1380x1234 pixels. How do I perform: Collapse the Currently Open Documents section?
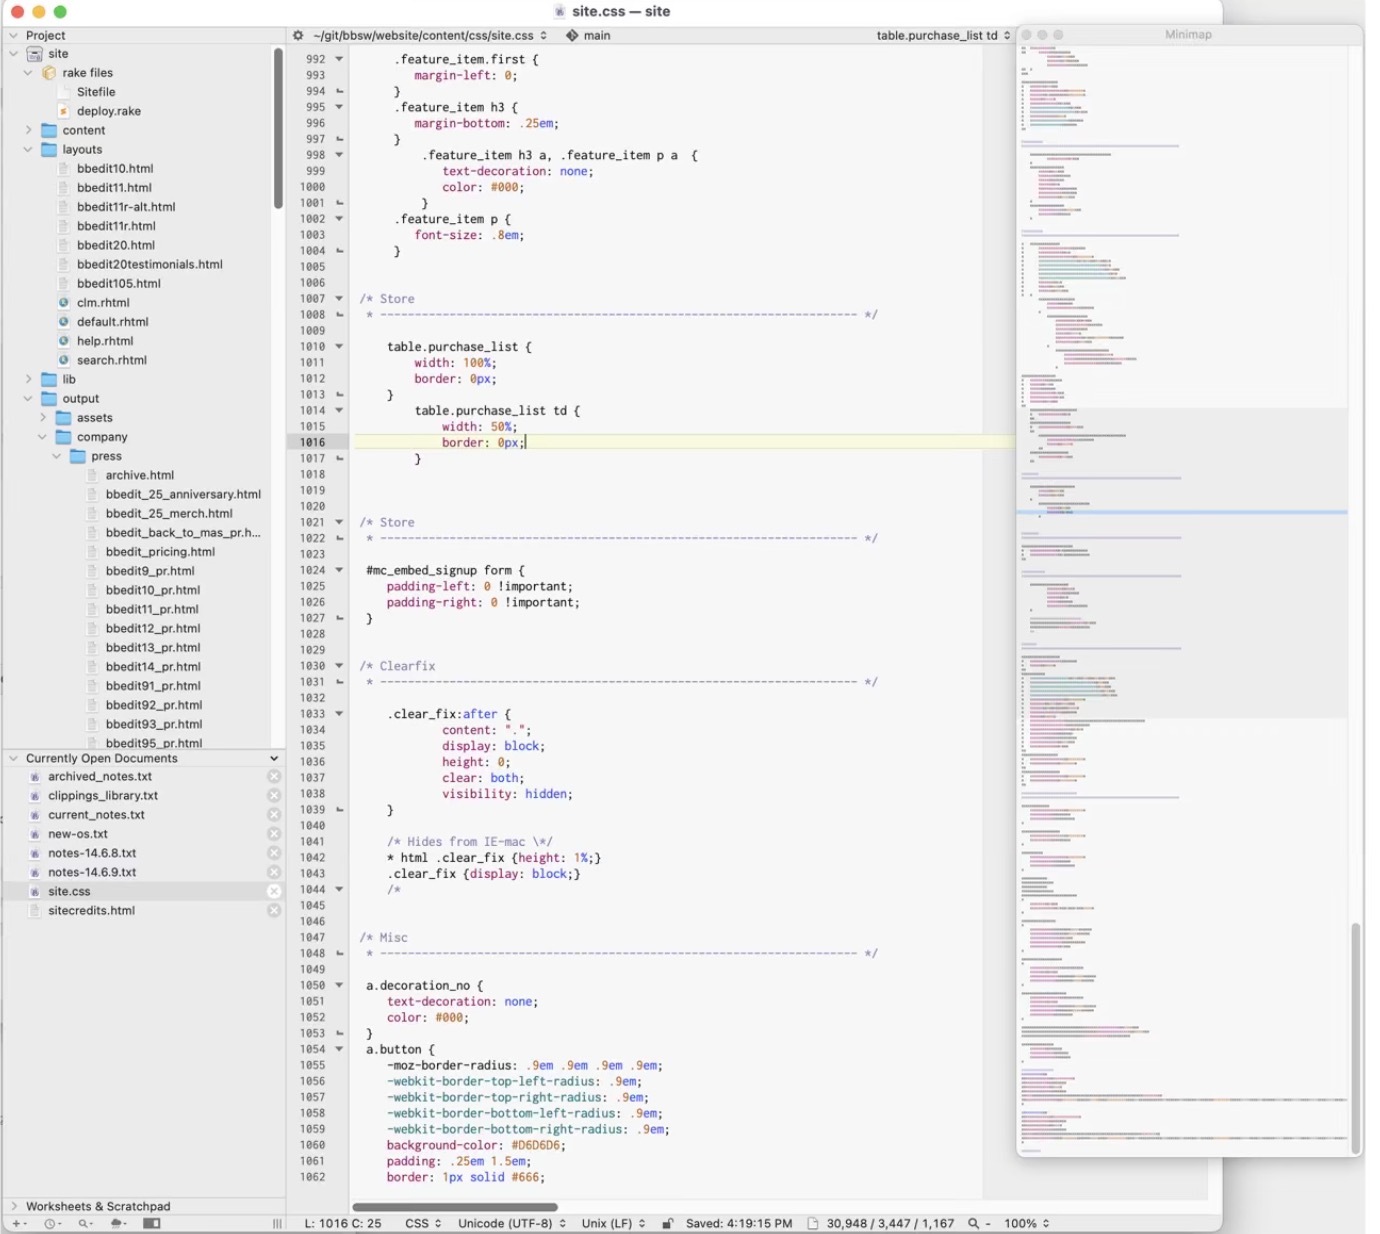[x=13, y=758]
